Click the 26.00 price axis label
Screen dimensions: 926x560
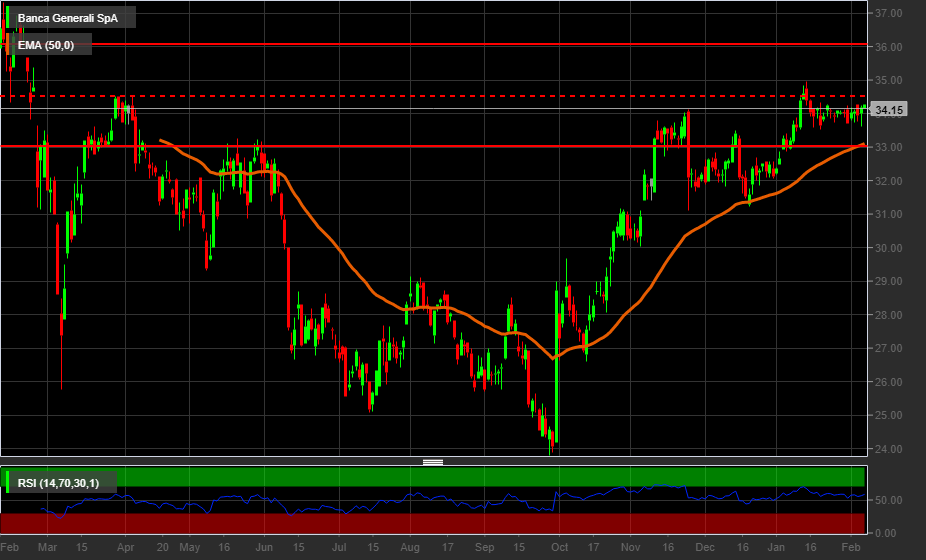pyautogui.click(x=888, y=382)
